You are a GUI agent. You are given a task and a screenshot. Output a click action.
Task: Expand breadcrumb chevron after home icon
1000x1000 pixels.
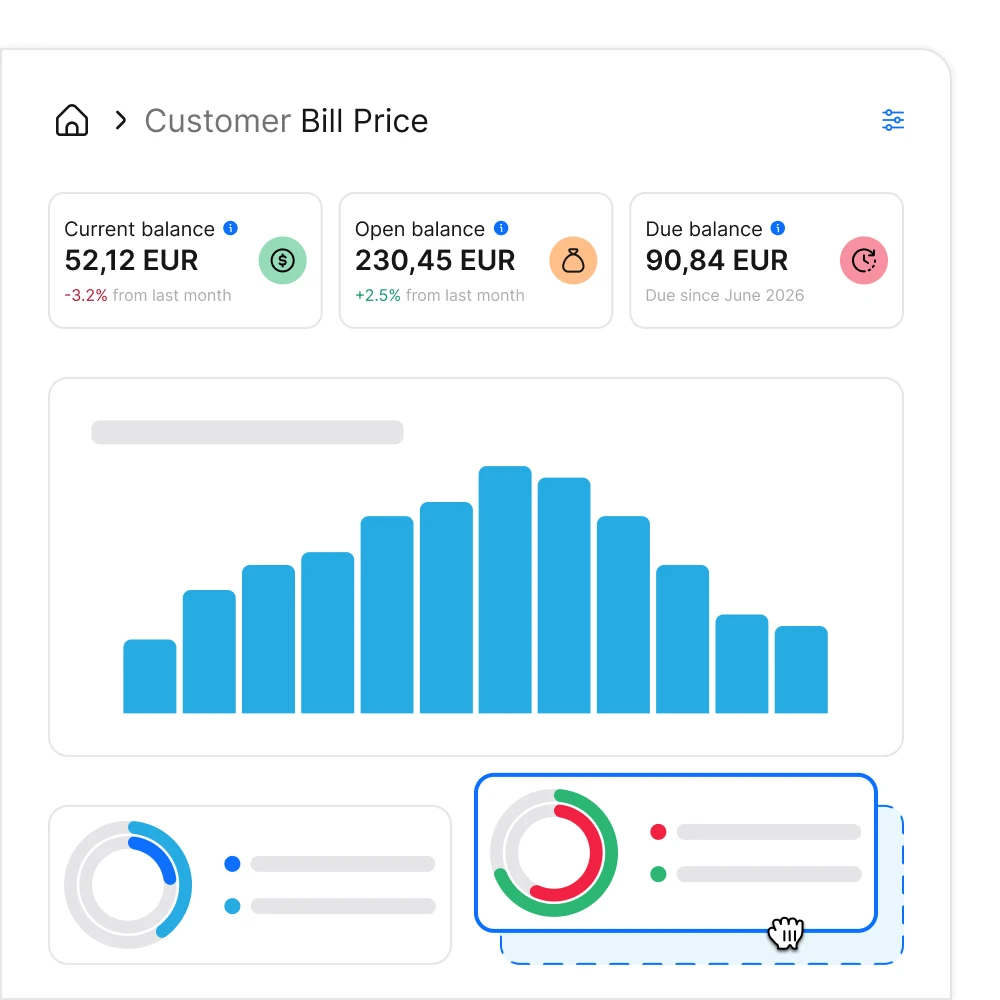point(121,120)
